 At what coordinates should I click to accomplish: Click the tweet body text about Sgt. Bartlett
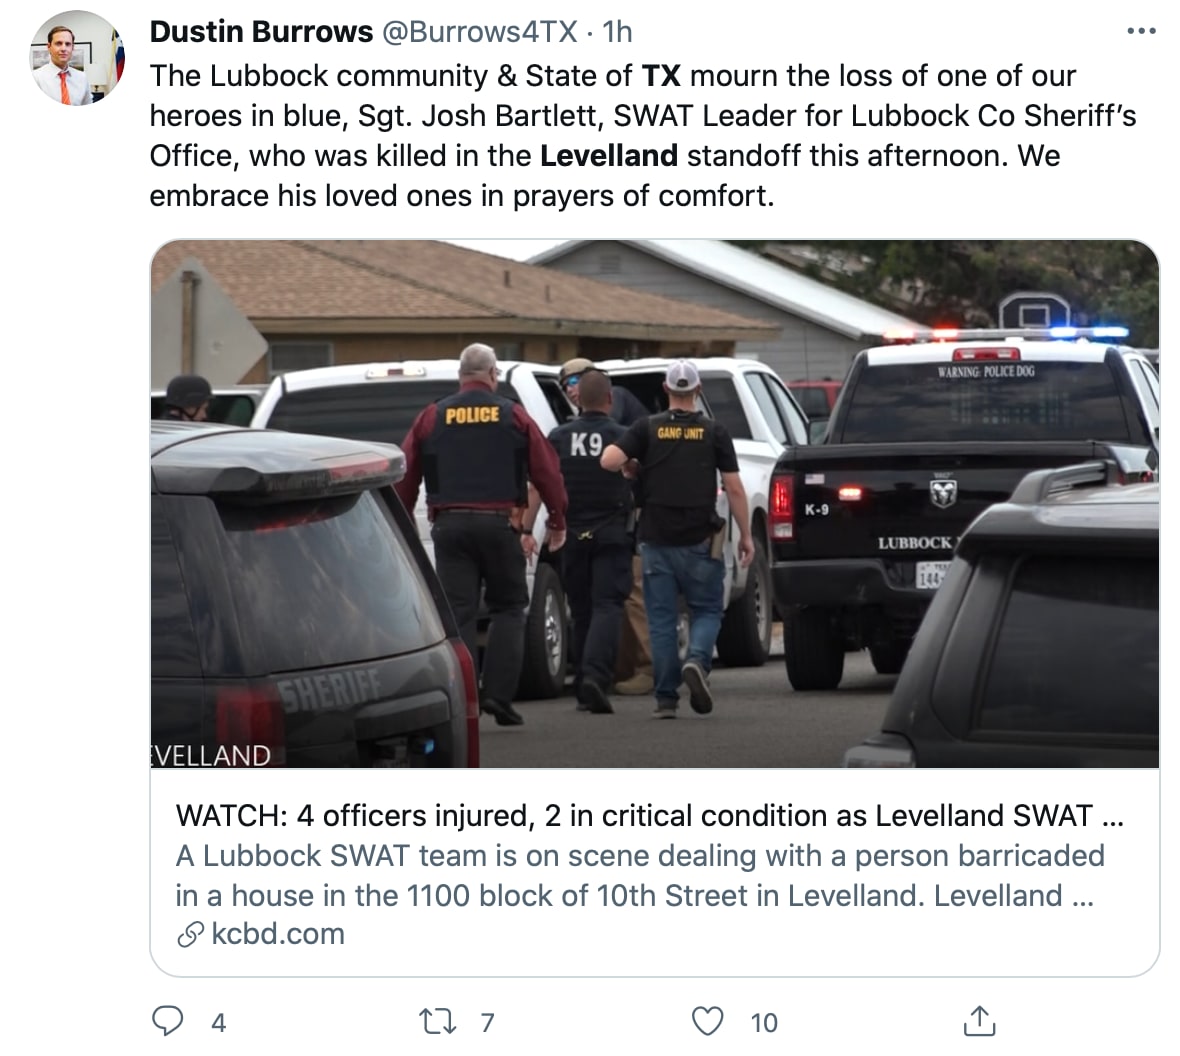pos(643,135)
